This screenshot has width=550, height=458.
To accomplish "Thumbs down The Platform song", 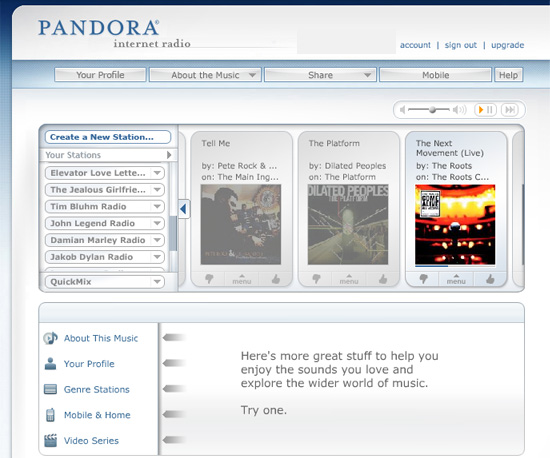I will point(316,279).
